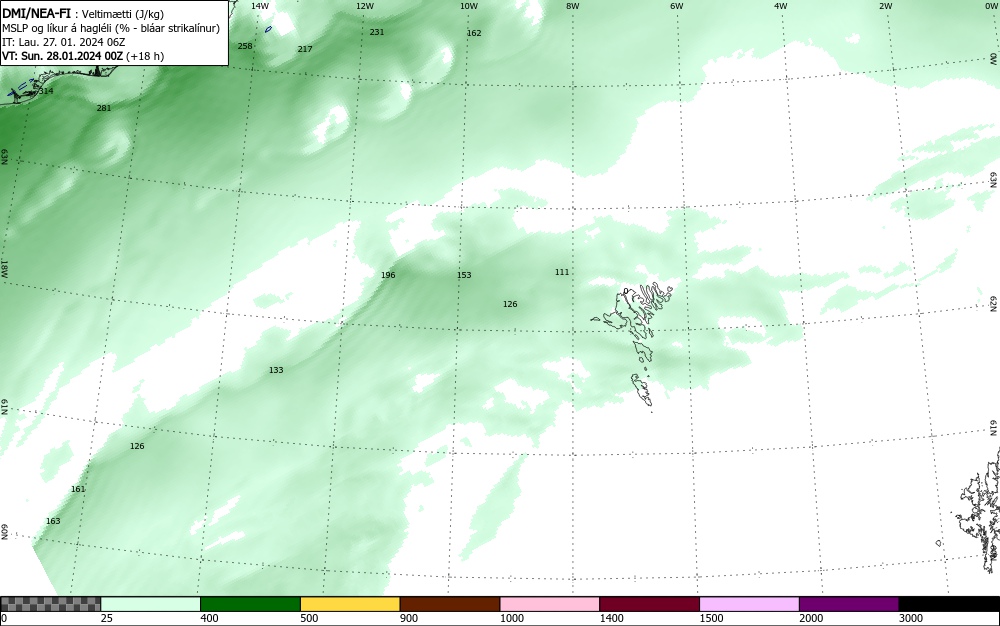This screenshot has width=1000, height=626.
Task: Click the 8W longitude label
Action: click(573, 6)
